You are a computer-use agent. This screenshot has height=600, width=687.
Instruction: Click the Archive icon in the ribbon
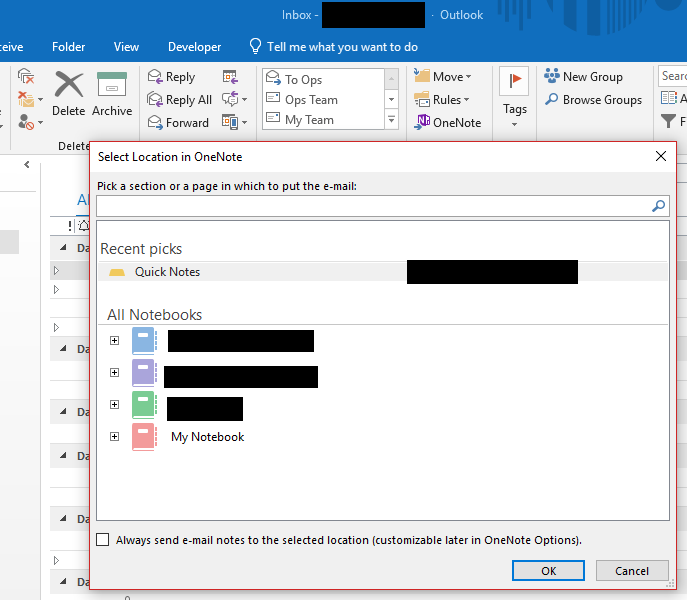pyautogui.click(x=112, y=93)
